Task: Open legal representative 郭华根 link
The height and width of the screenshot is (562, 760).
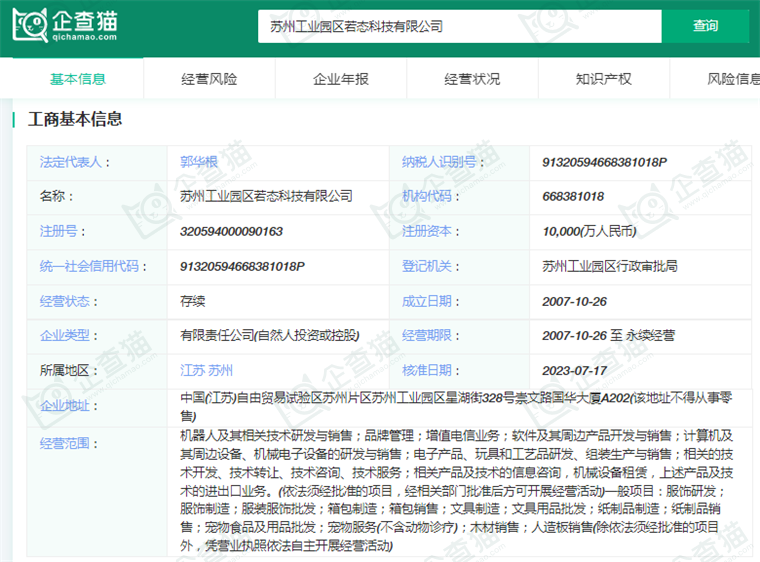Action: (x=199, y=162)
